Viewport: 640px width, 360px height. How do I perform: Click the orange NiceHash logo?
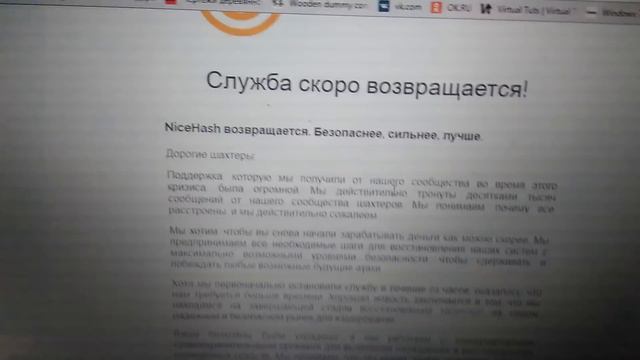(x=241, y=23)
